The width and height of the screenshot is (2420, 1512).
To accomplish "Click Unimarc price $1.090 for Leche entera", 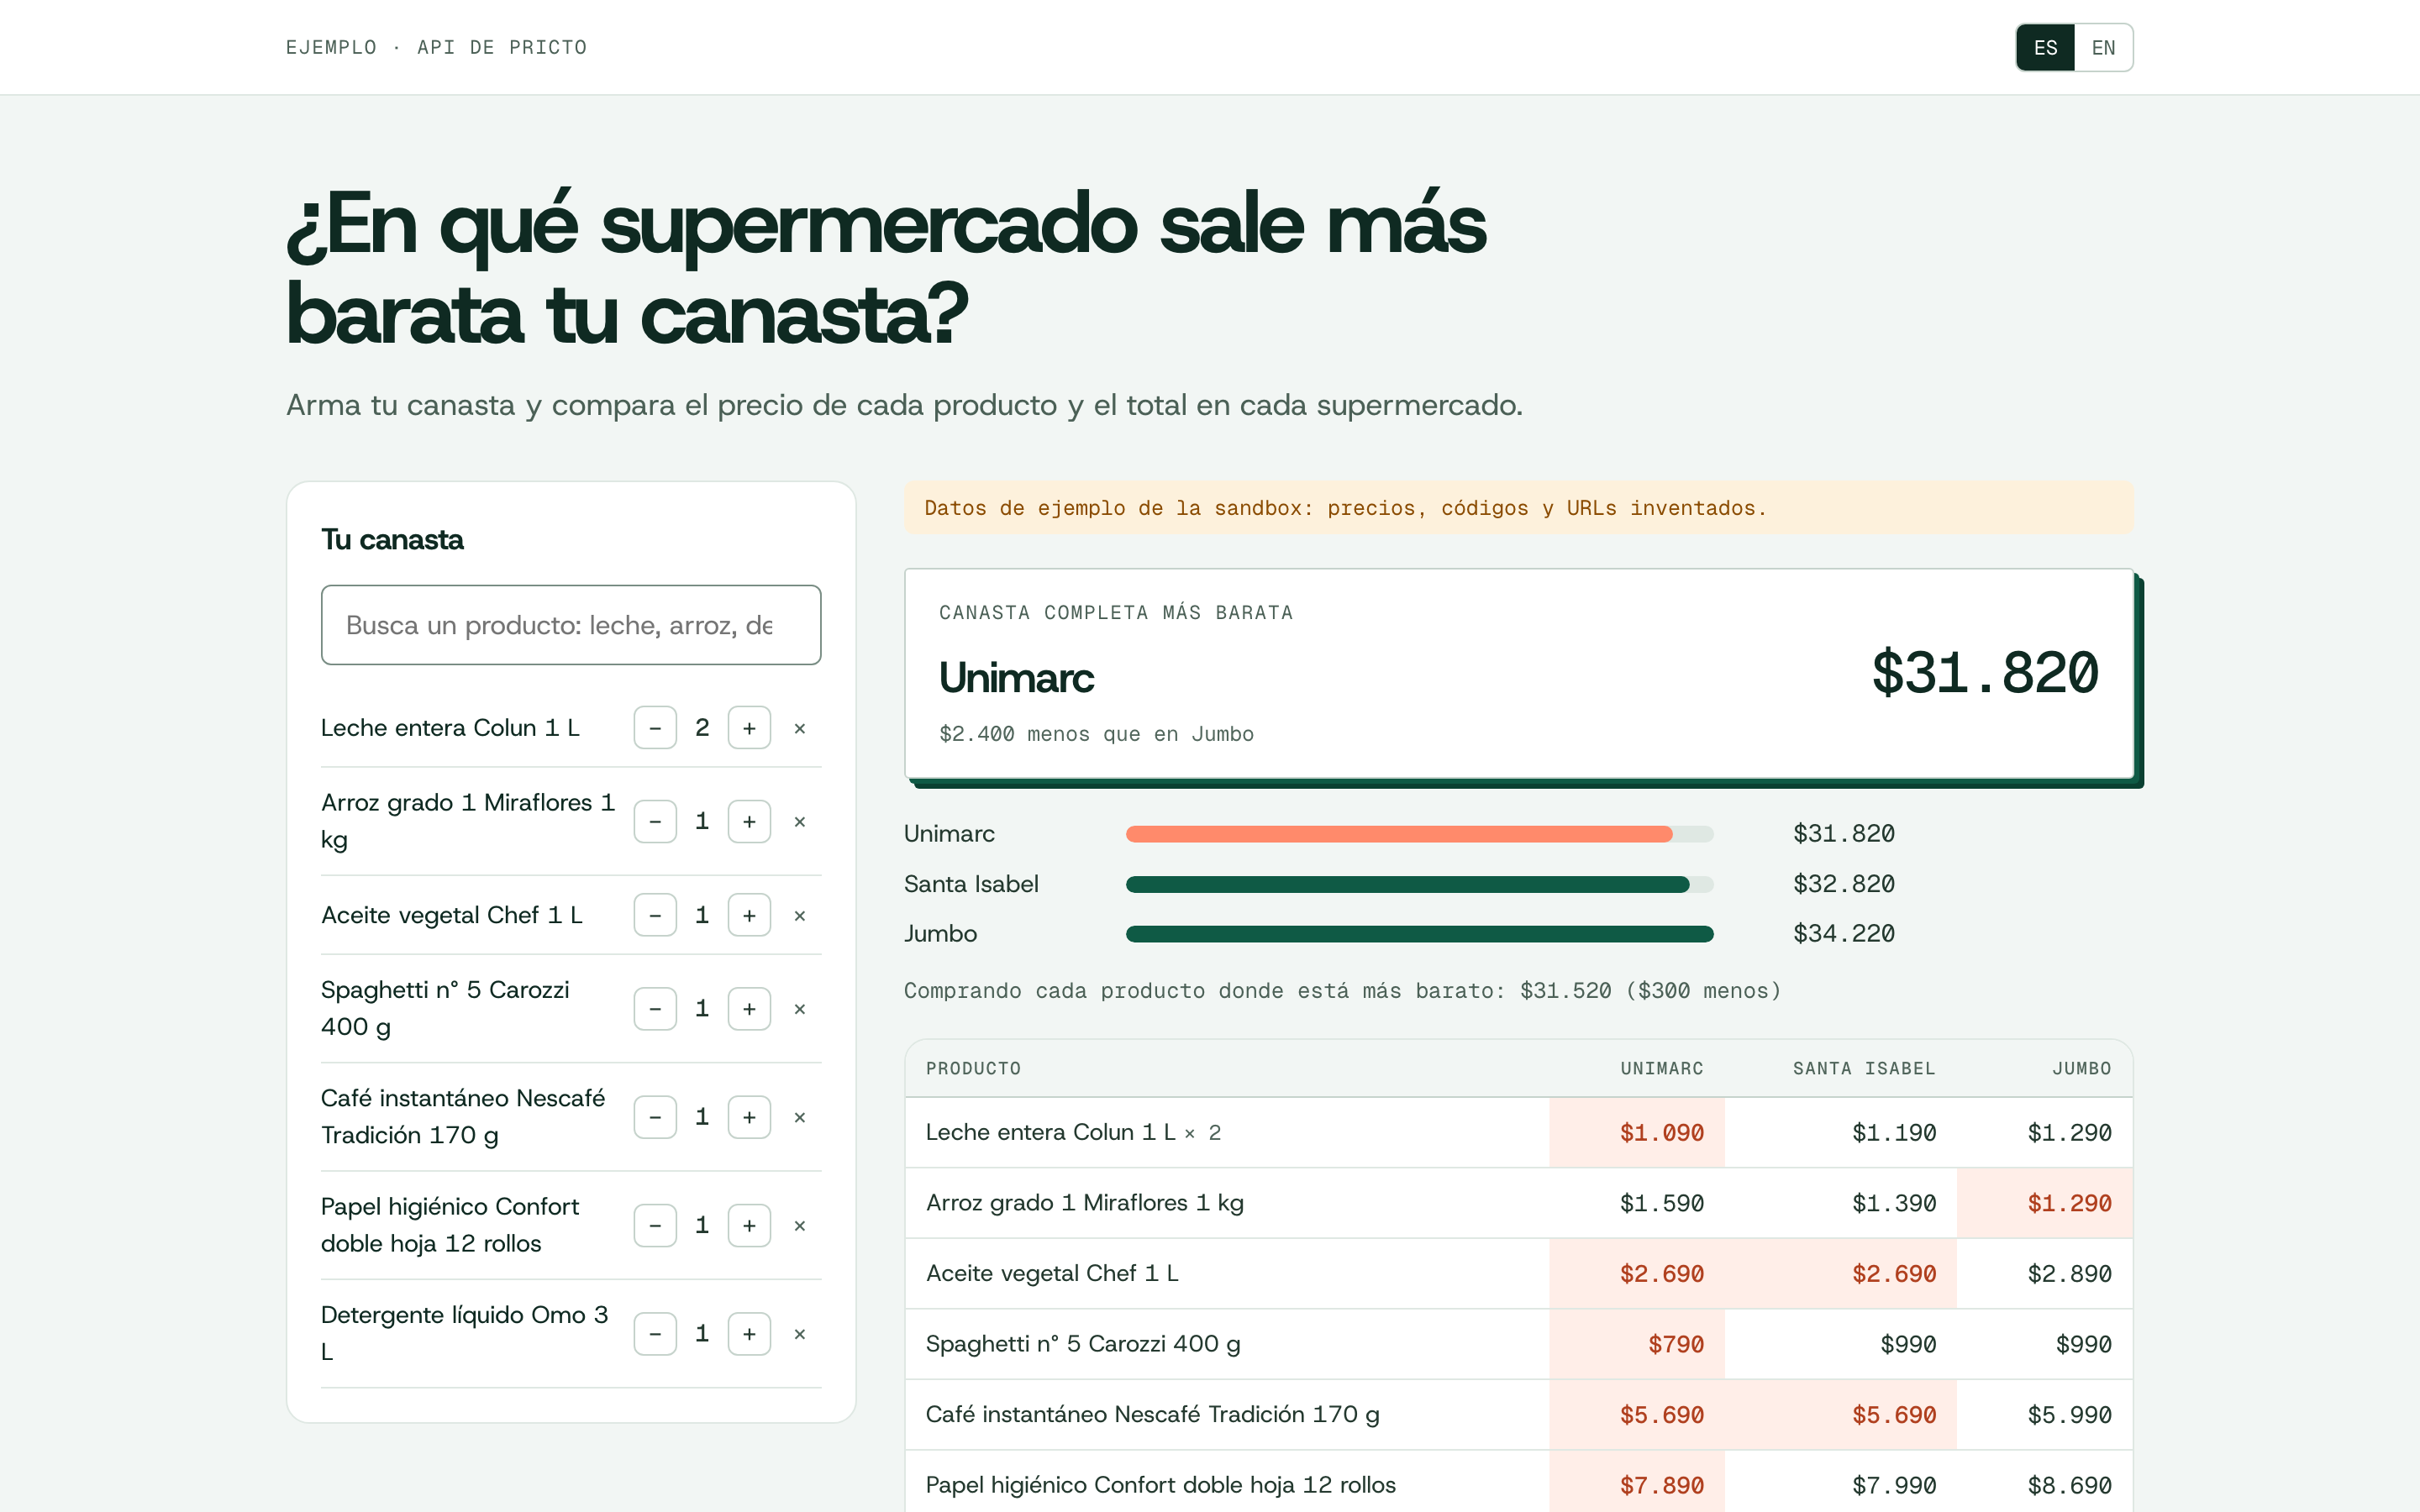I will (1661, 1133).
